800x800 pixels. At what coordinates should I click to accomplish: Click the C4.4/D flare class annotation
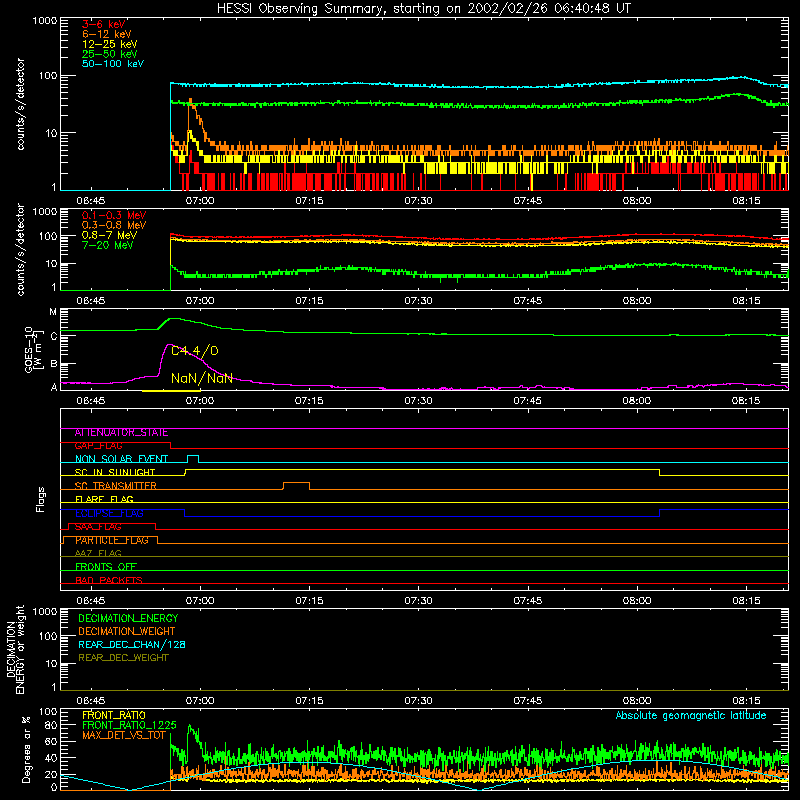click(x=194, y=351)
